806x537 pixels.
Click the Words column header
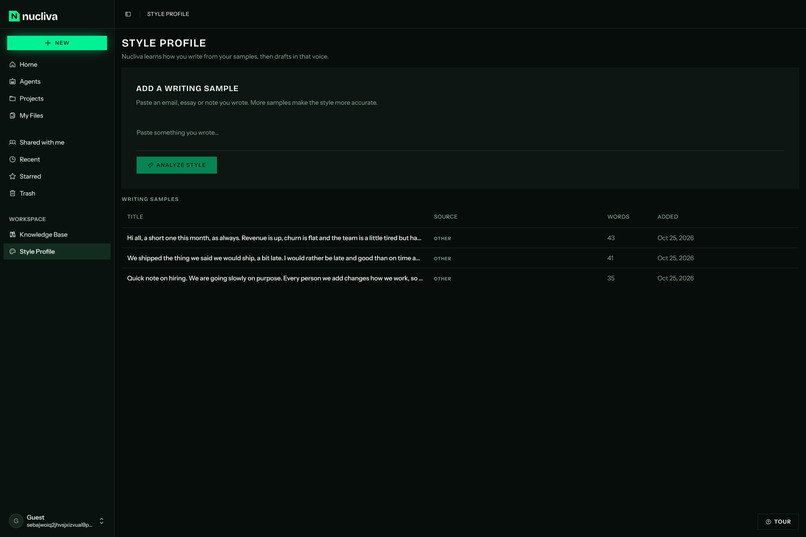click(618, 217)
